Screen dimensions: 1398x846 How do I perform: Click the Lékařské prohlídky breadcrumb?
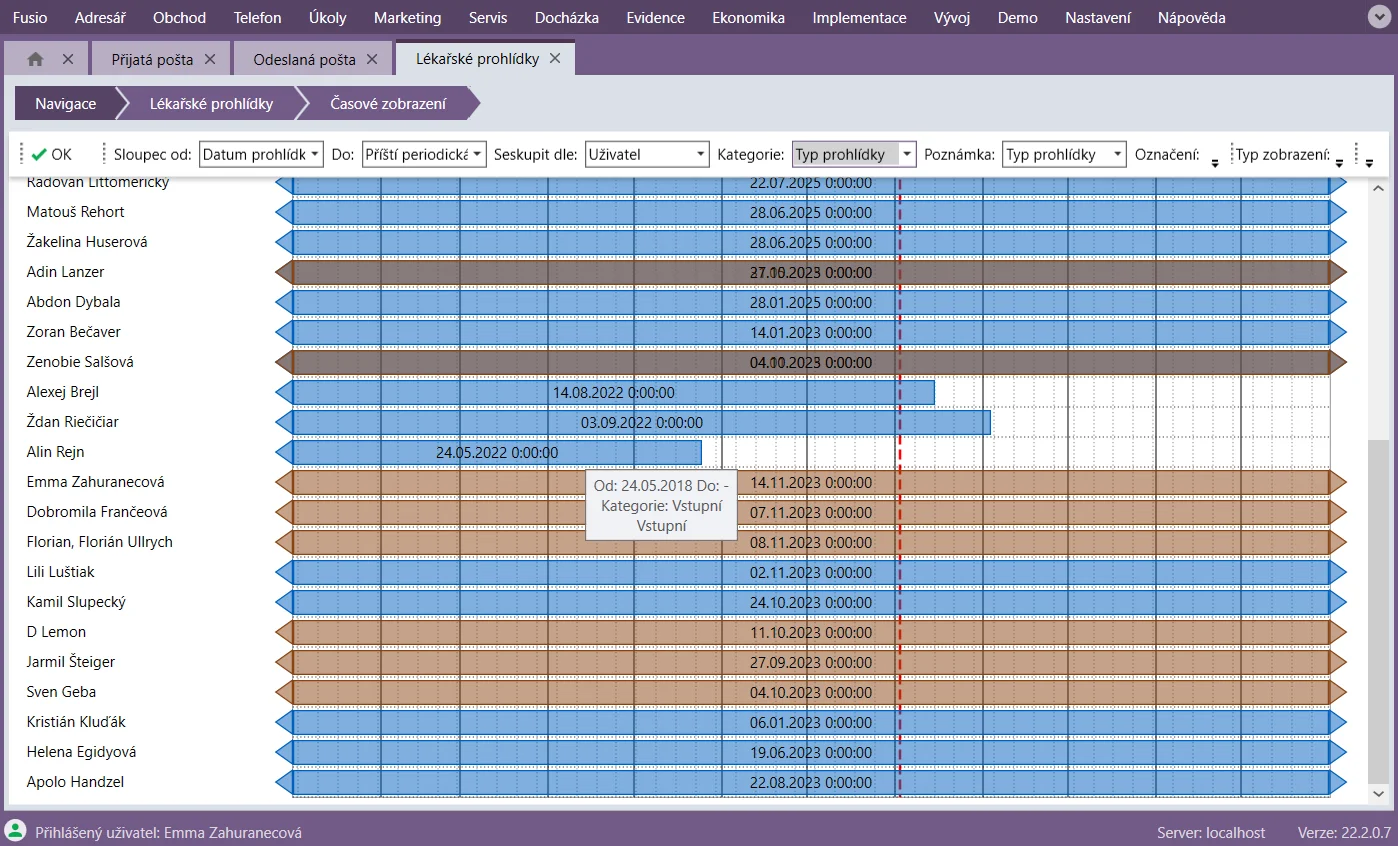[211, 103]
